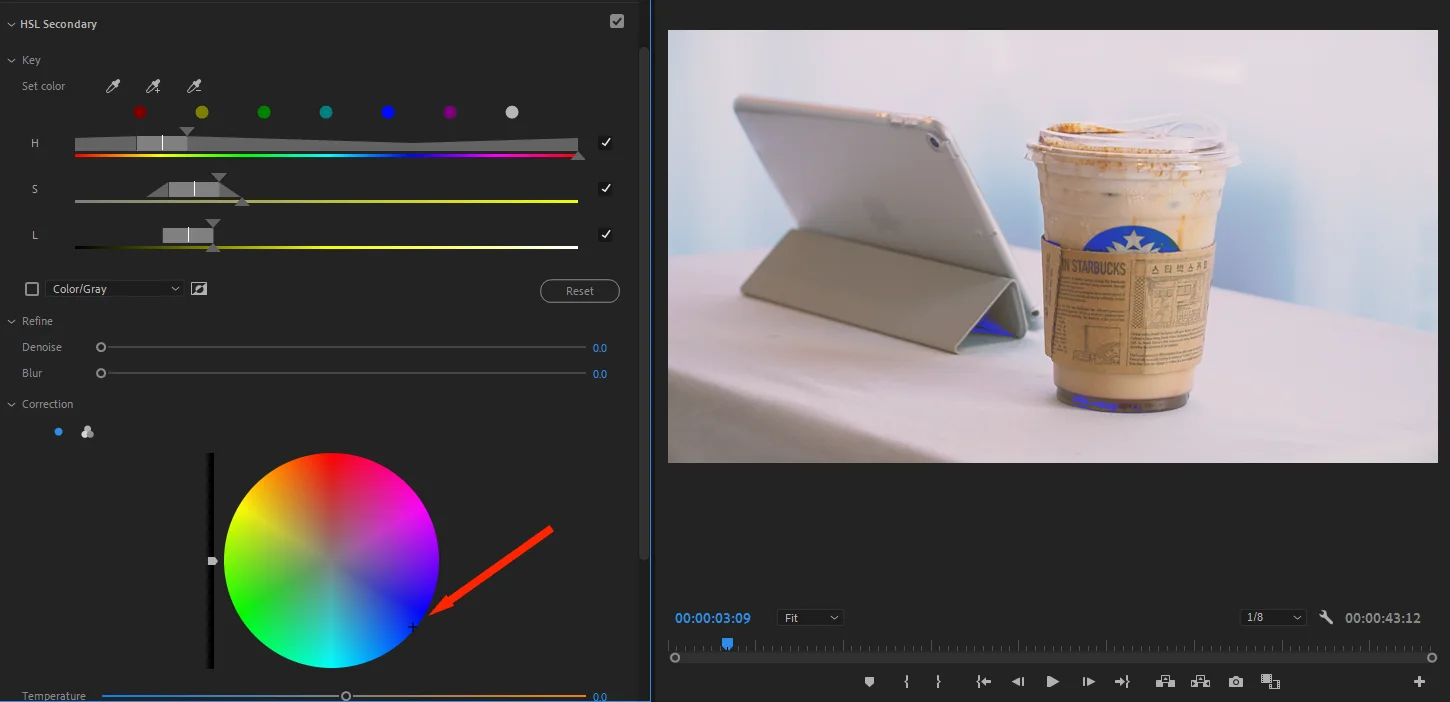
Task: Click the Extract button
Action: (1200, 682)
